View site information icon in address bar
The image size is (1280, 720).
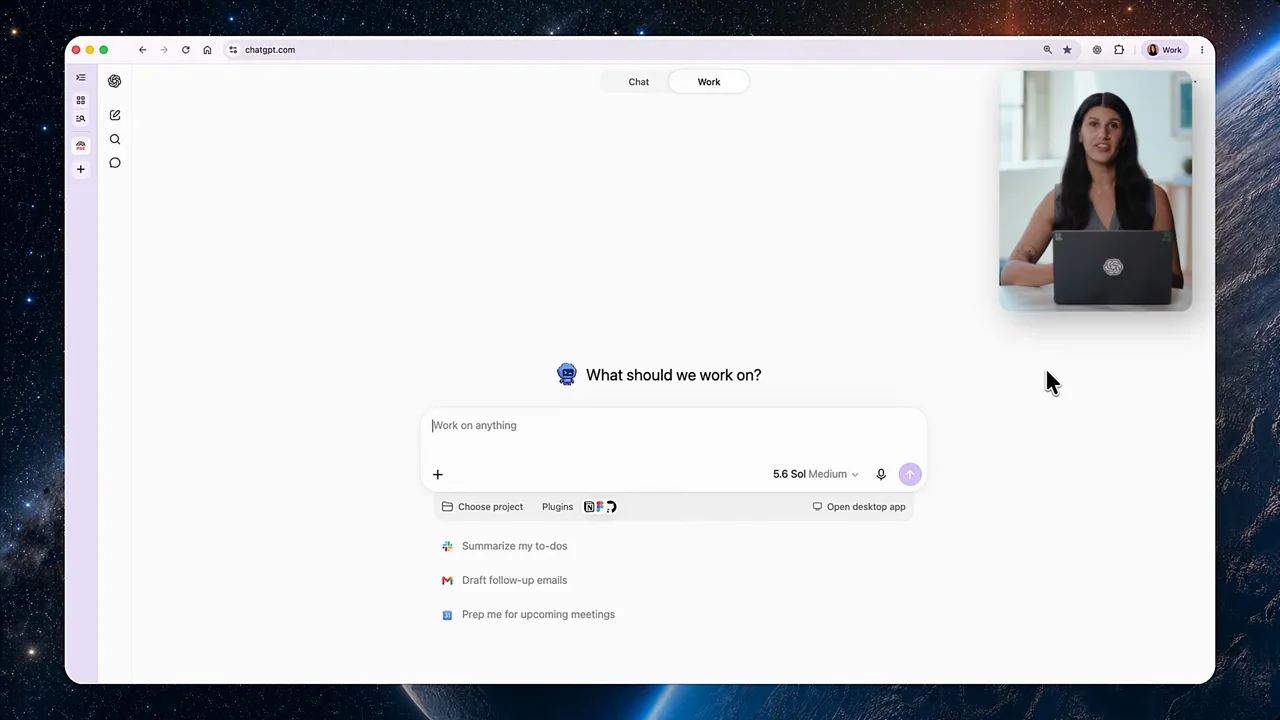[233, 50]
